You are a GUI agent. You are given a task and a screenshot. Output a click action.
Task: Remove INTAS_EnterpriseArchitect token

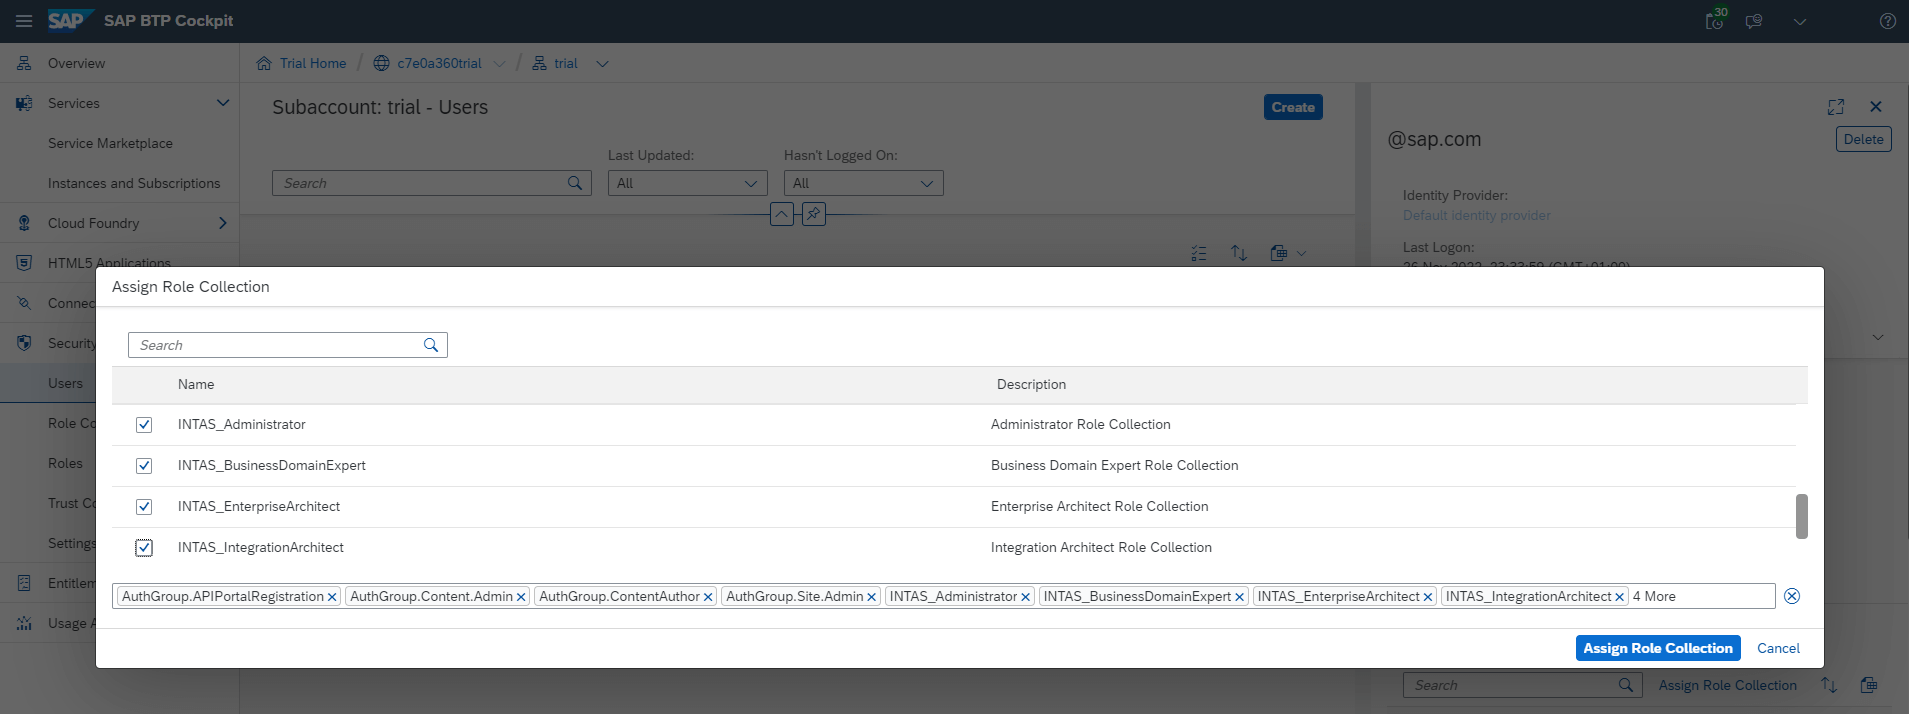pyautogui.click(x=1428, y=597)
